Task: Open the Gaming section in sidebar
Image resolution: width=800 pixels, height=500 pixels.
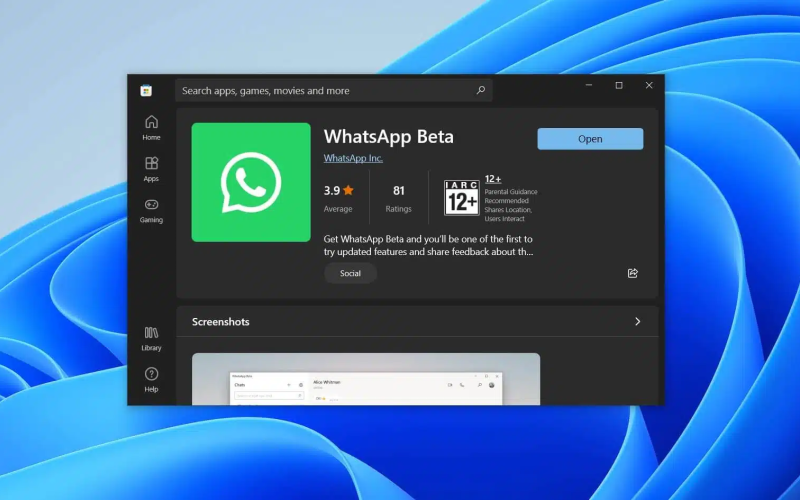Action: coord(151,210)
